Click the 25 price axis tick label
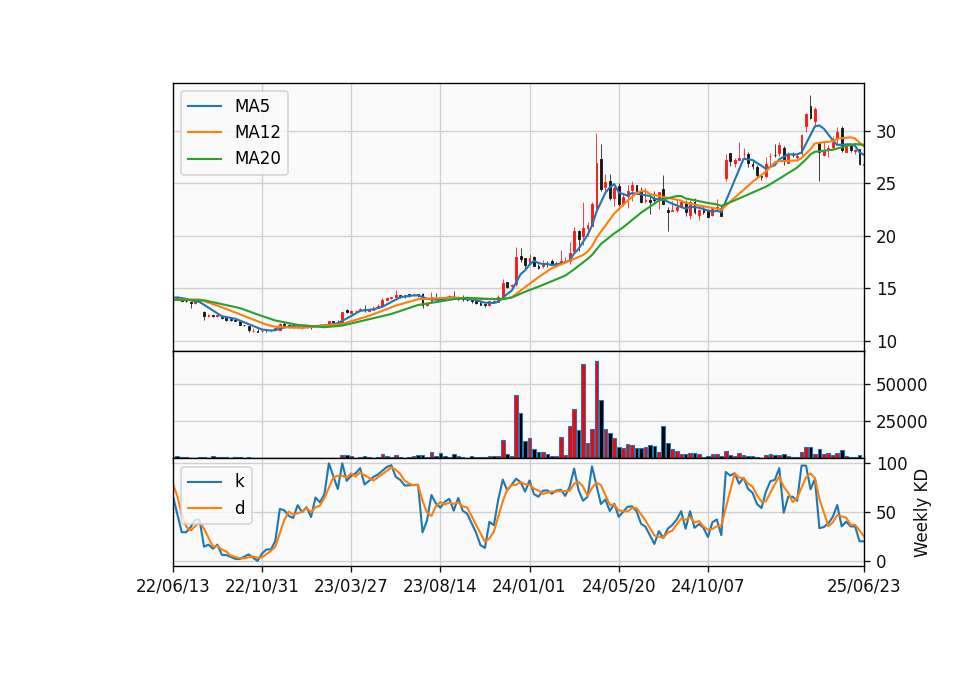The width and height of the screenshot is (960, 690). tap(886, 184)
